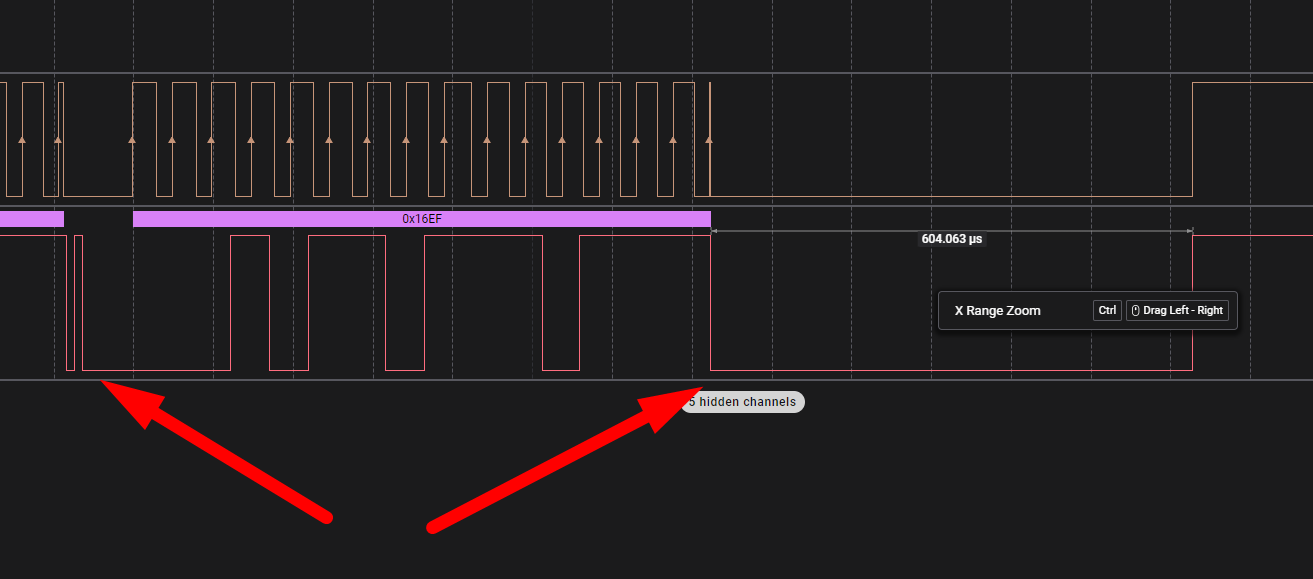Click the Drag Left - Right hint
The width and height of the screenshot is (1313, 579).
click(1177, 311)
